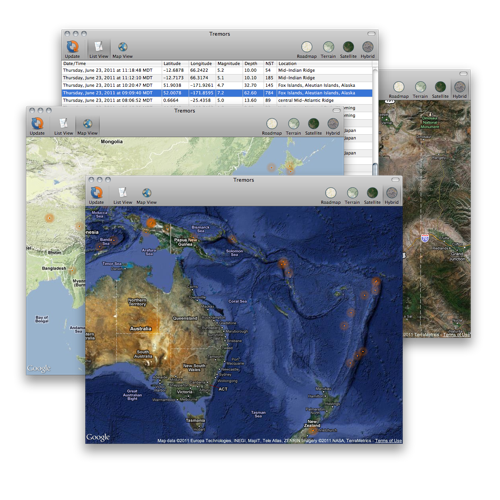
Task: Sort list by Depth column header
Action: [253, 63]
